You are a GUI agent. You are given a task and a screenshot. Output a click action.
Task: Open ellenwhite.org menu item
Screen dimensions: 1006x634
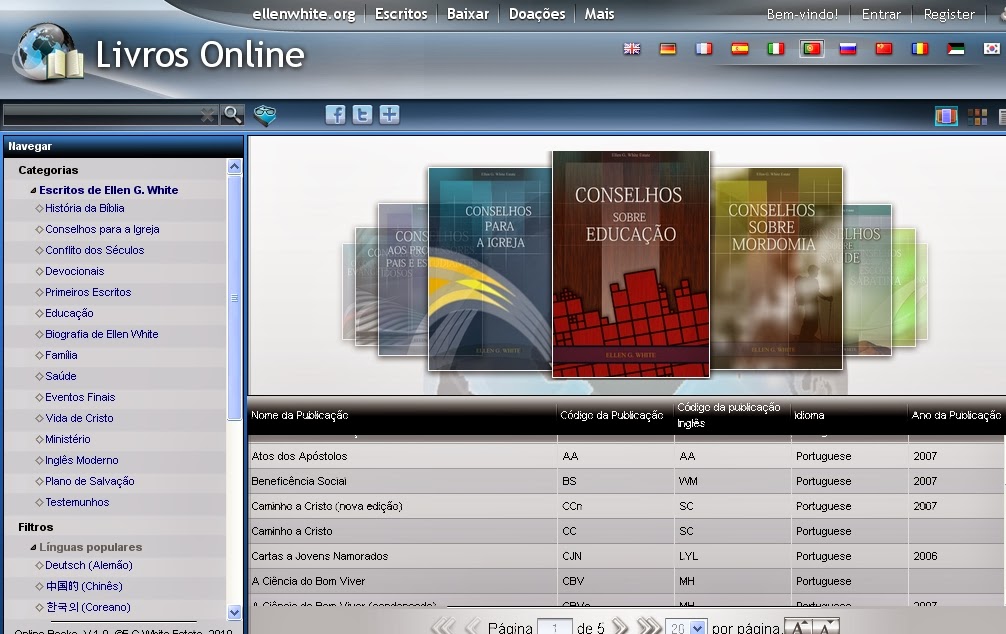point(303,14)
